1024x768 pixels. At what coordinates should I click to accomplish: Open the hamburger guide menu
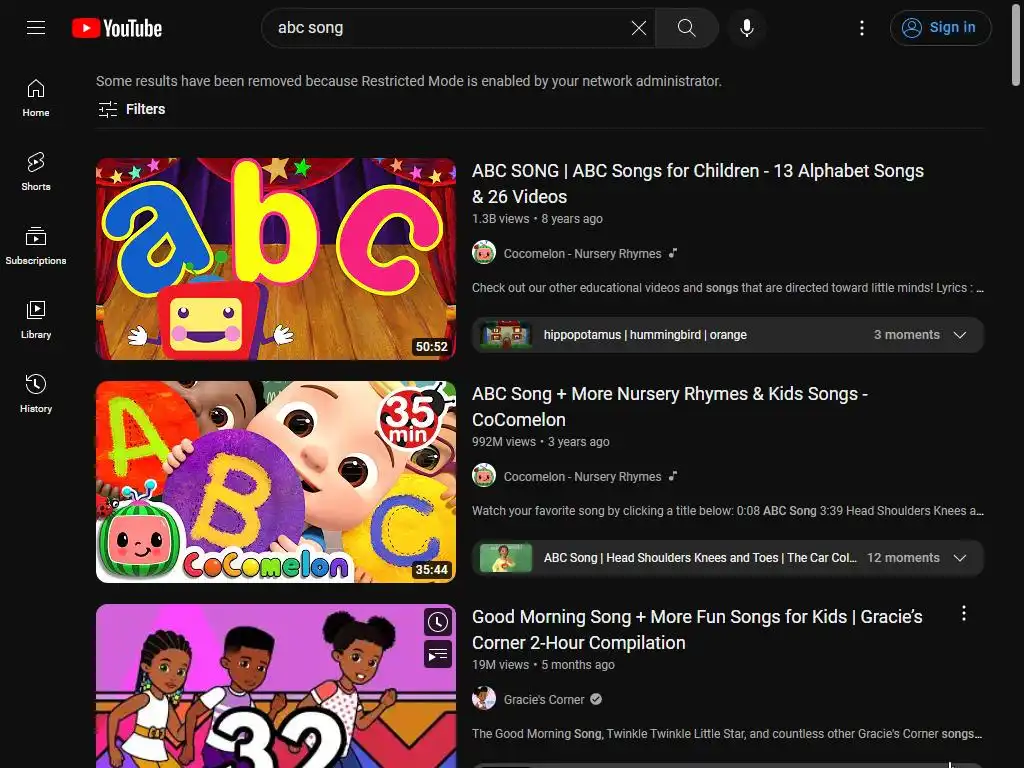point(36,27)
